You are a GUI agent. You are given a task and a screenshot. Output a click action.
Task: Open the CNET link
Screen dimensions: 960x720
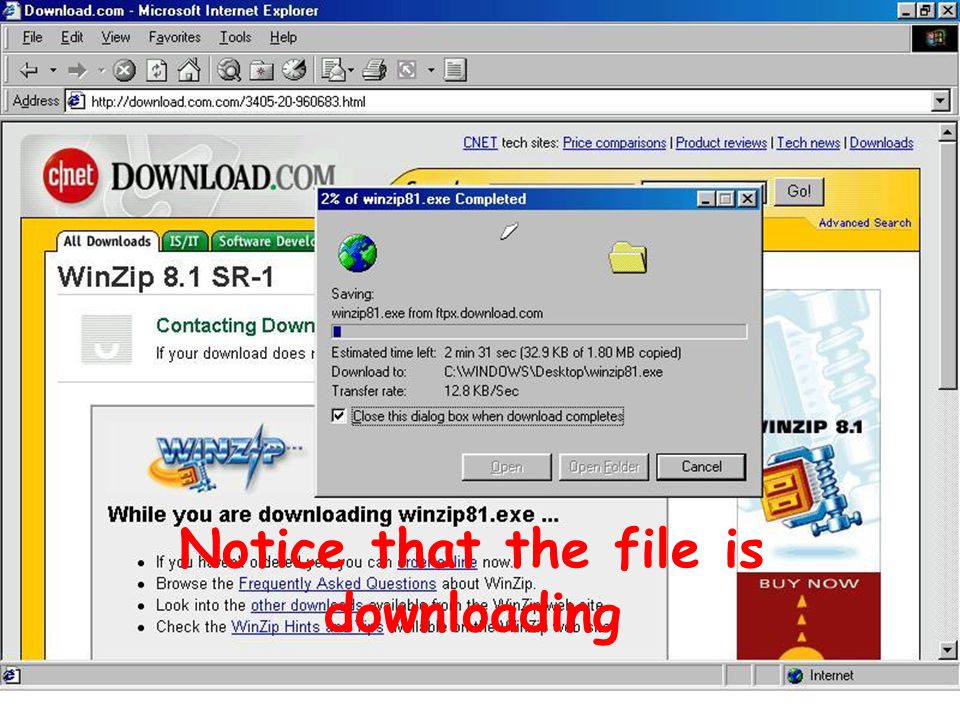(480, 143)
